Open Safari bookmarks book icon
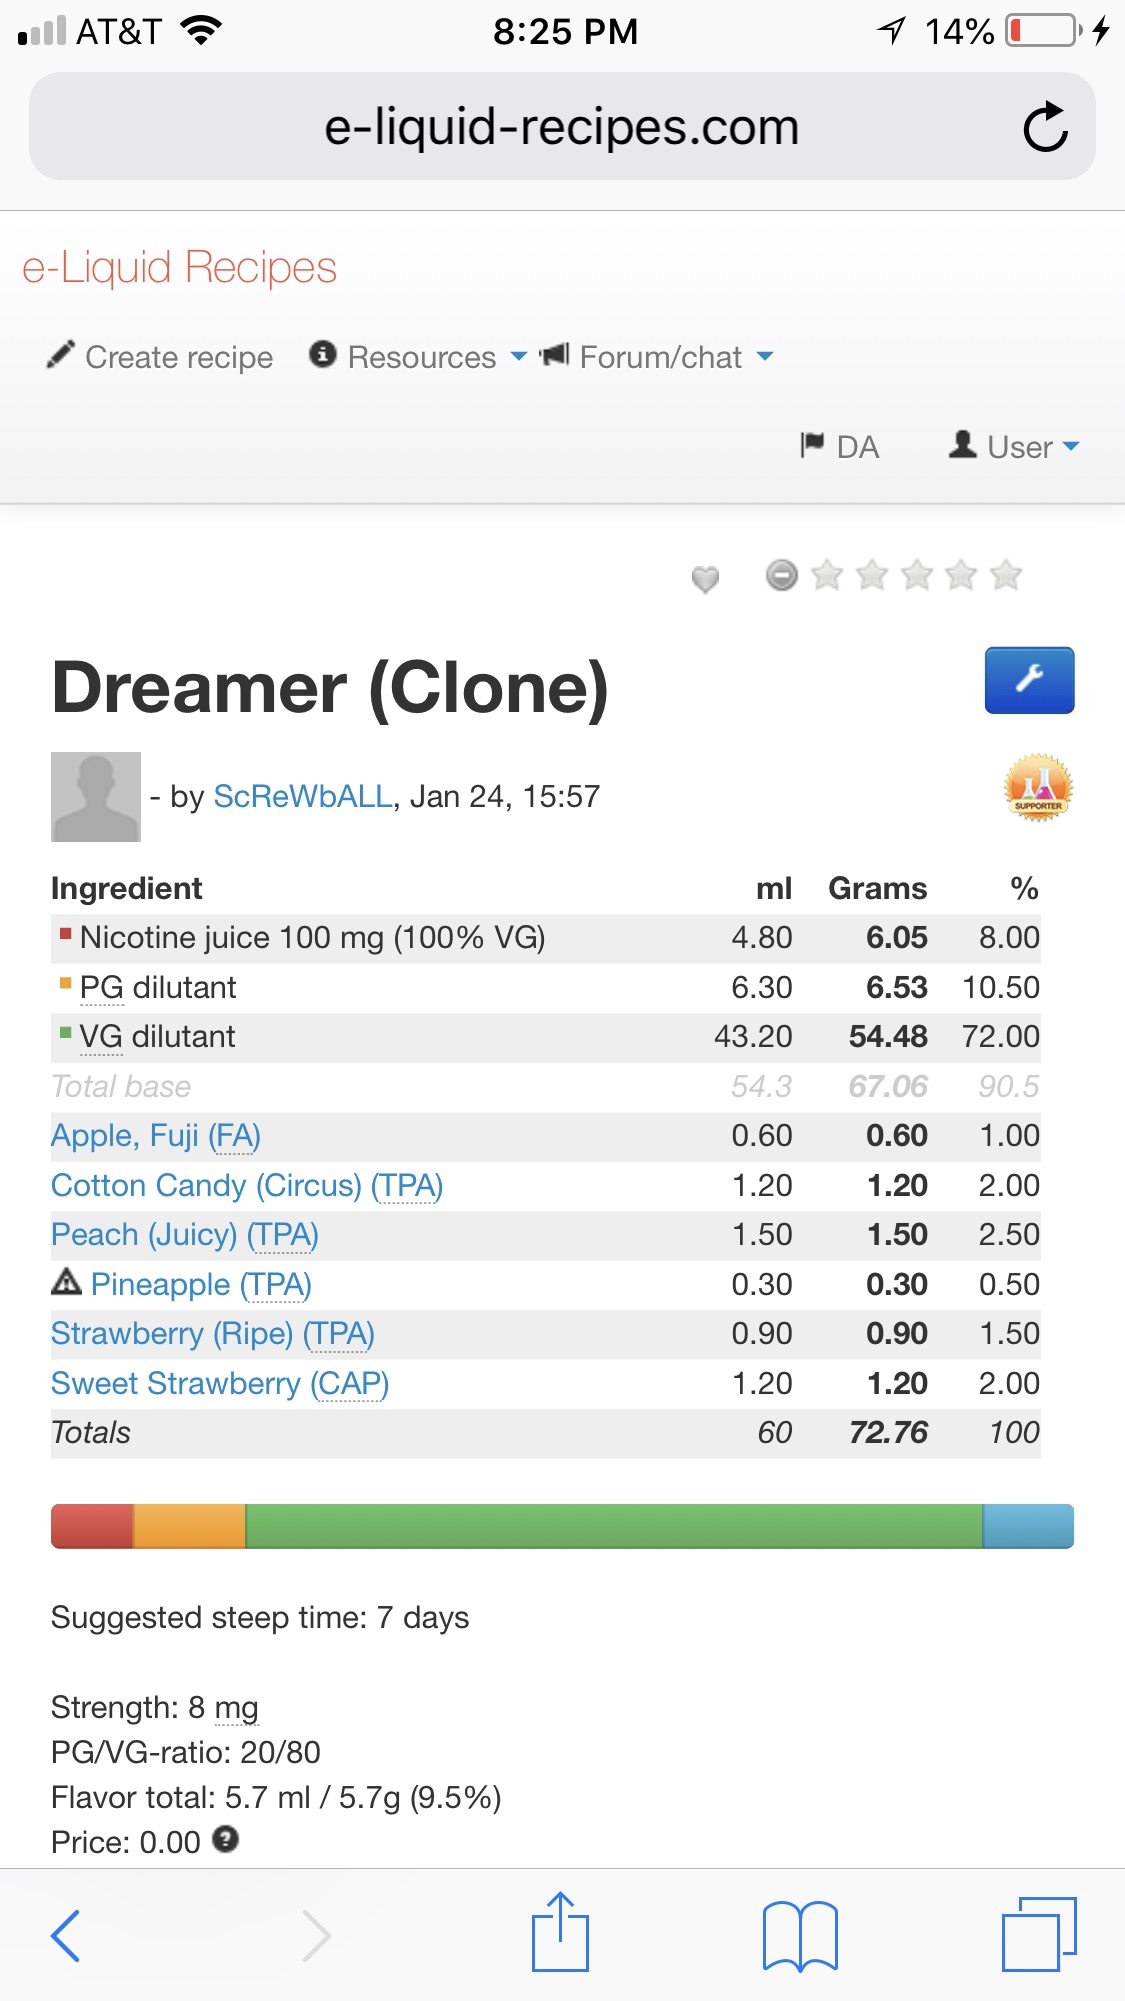Image resolution: width=1125 pixels, height=2001 pixels. [x=799, y=1935]
